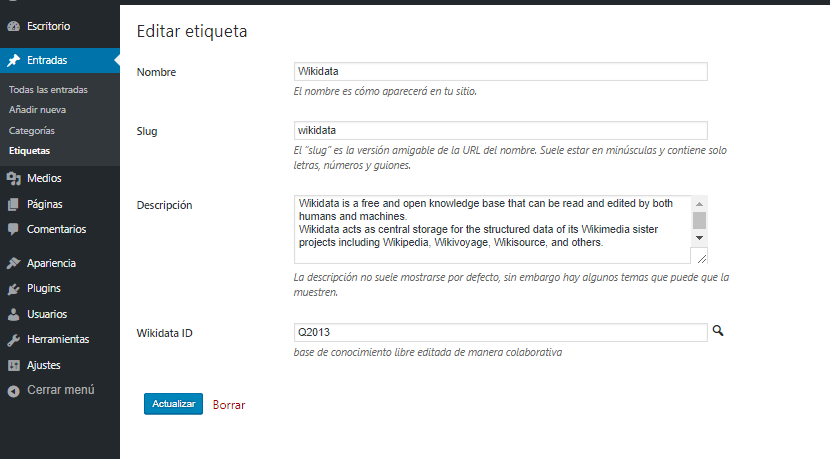Click the description textarea resize handle
The width and height of the screenshot is (830, 459).
tap(702, 258)
